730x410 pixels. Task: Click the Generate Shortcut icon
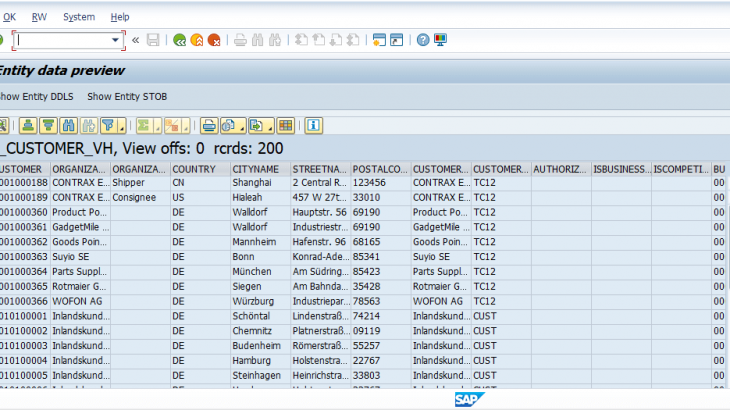396,40
